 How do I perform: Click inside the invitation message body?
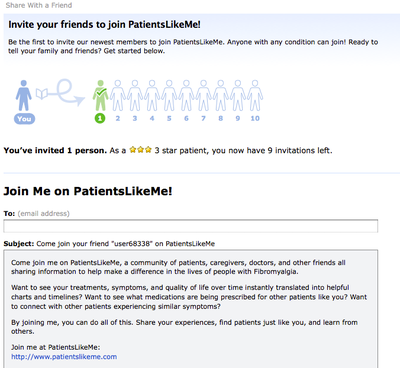[x=191, y=309]
